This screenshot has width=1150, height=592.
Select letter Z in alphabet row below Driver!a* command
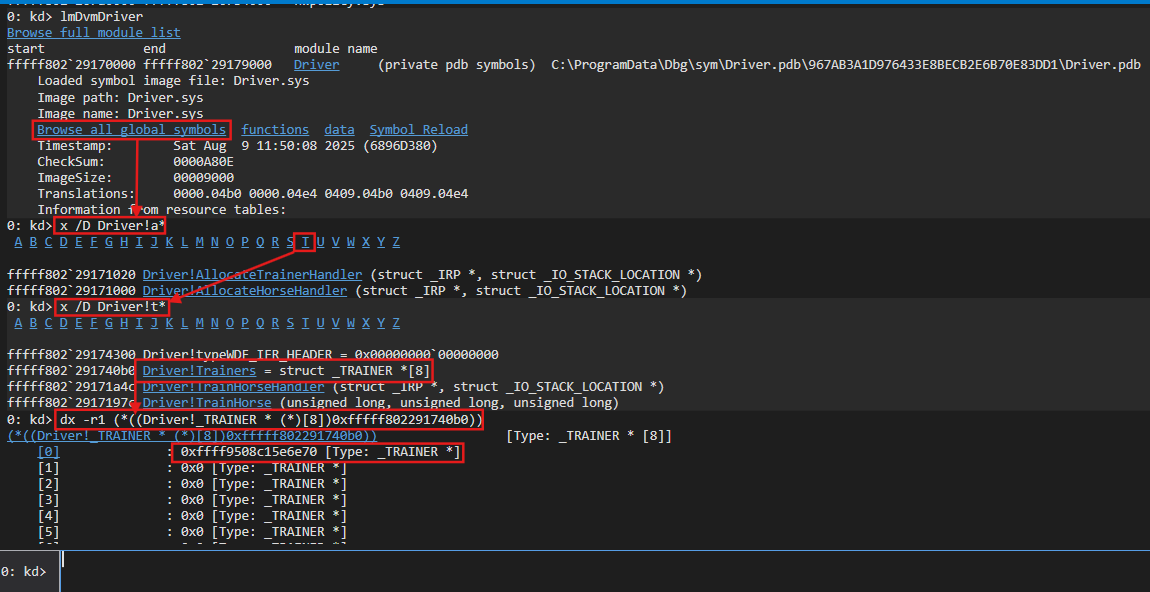coord(396,242)
